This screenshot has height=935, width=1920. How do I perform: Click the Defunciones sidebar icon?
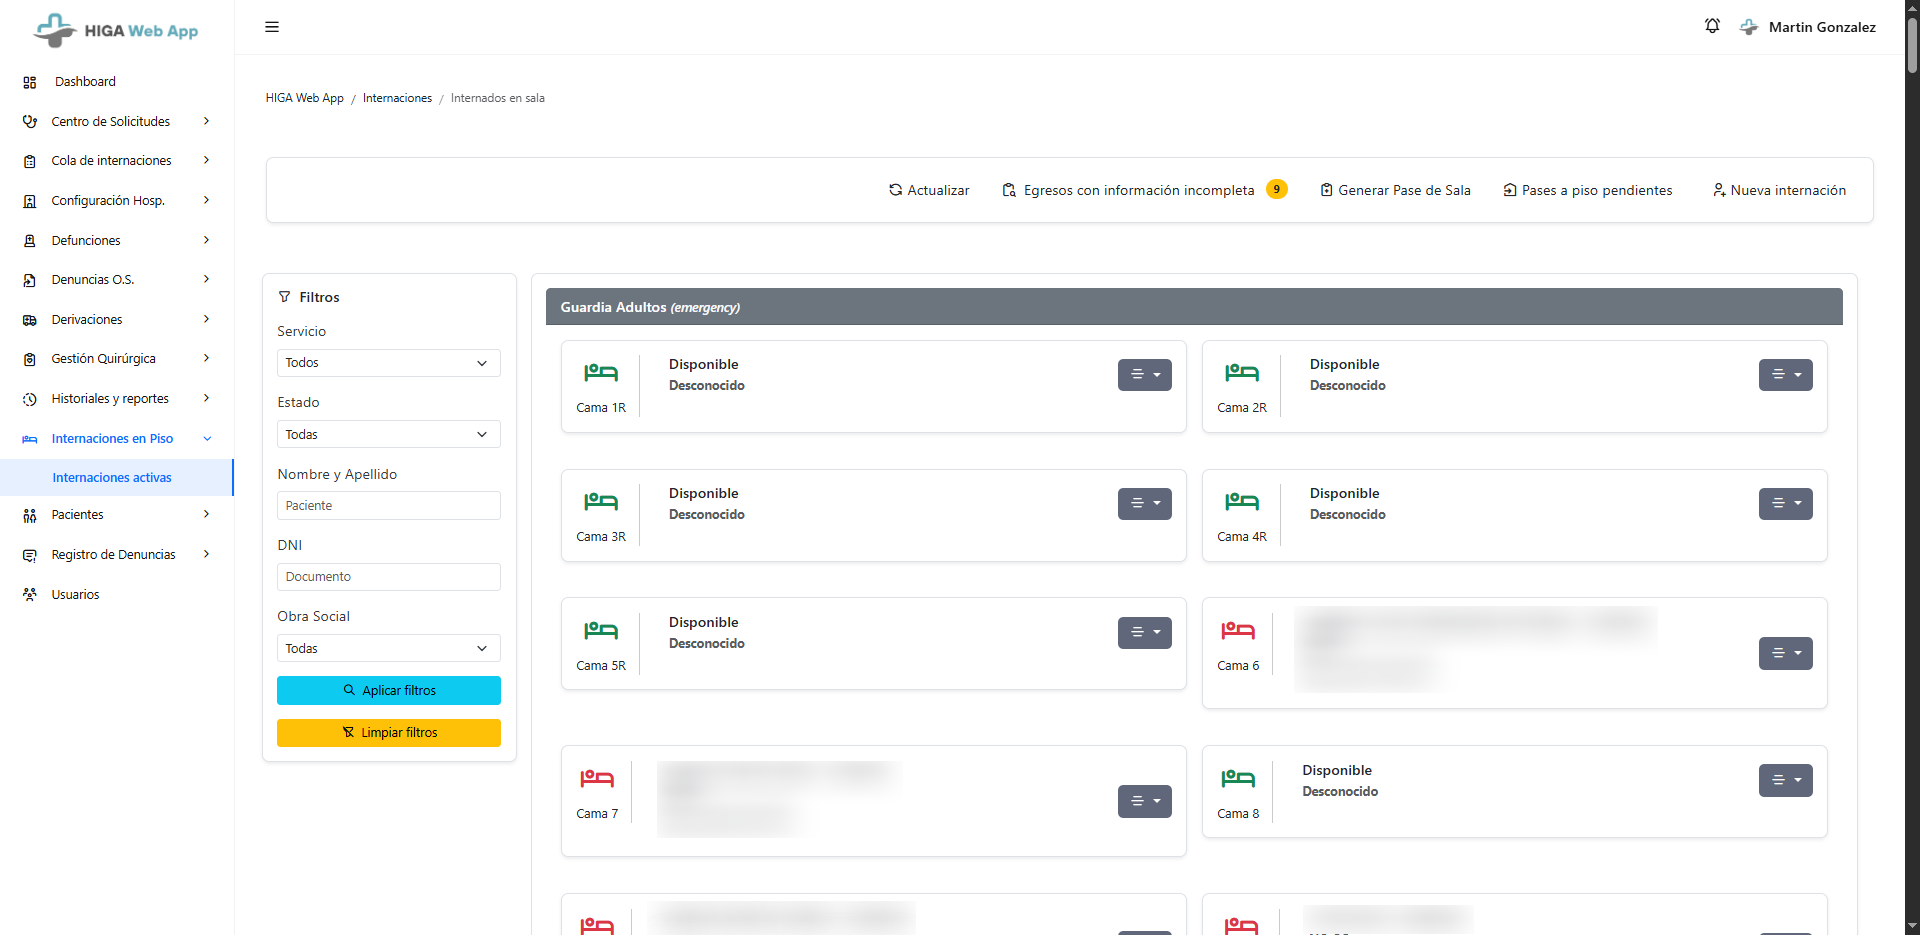click(x=30, y=241)
